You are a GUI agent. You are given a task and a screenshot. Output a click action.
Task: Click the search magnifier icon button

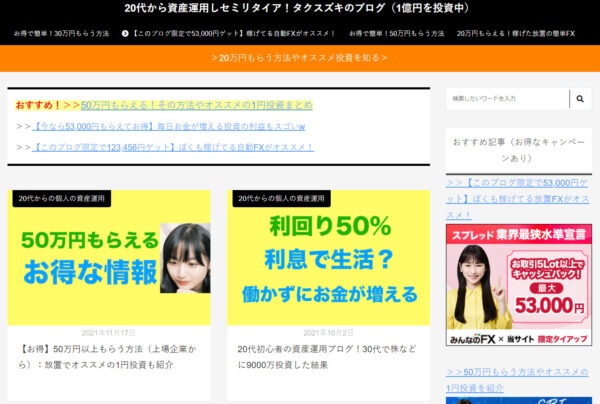coord(580,99)
